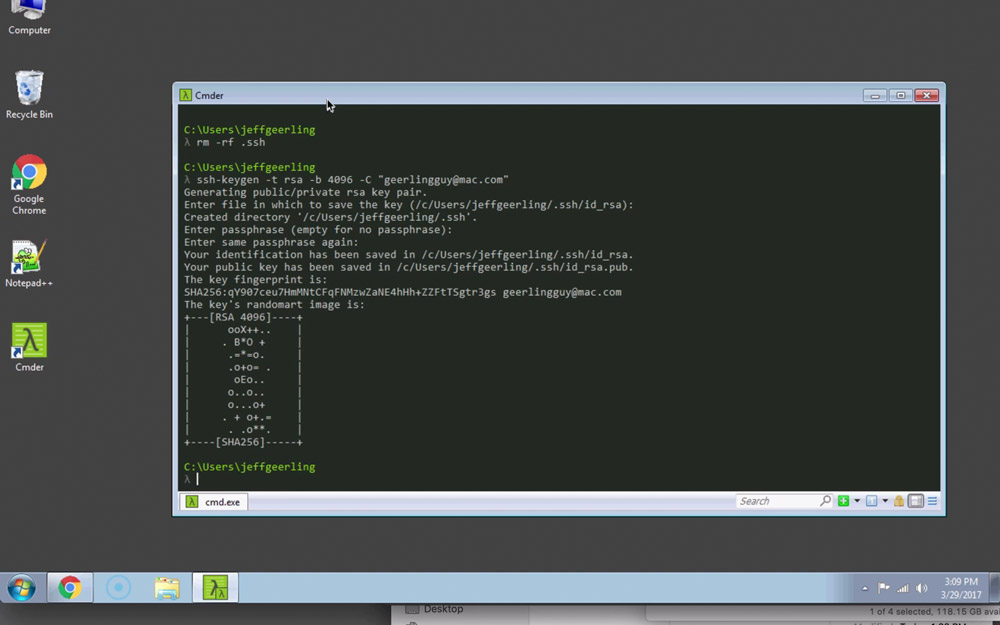The width and height of the screenshot is (1000, 625).
Task: Open the Windows Start menu
Action: [x=22, y=587]
